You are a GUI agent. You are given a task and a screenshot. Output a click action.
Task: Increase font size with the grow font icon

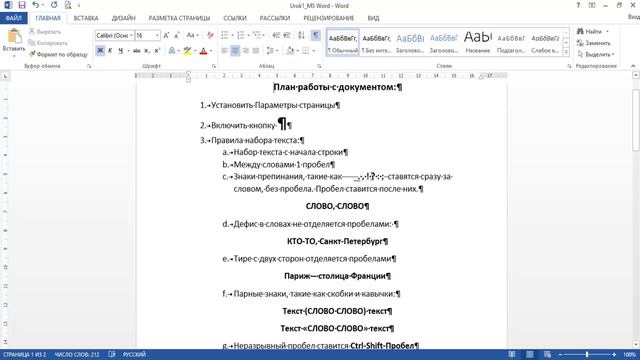coord(166,36)
